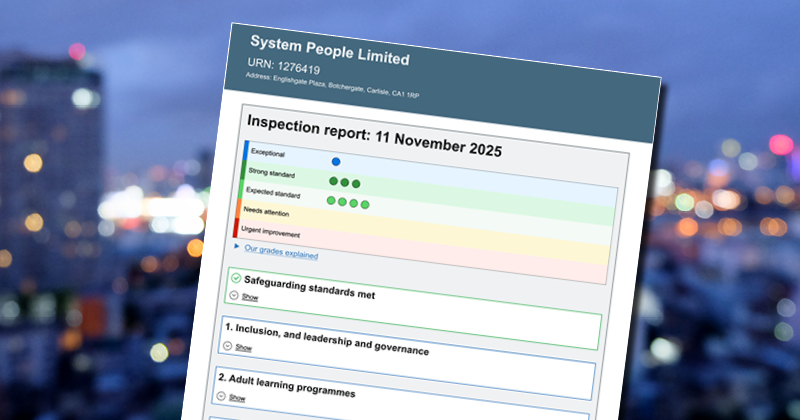Expand Show under Adult learning programmes
This screenshot has height=420, width=800.
tap(237, 397)
